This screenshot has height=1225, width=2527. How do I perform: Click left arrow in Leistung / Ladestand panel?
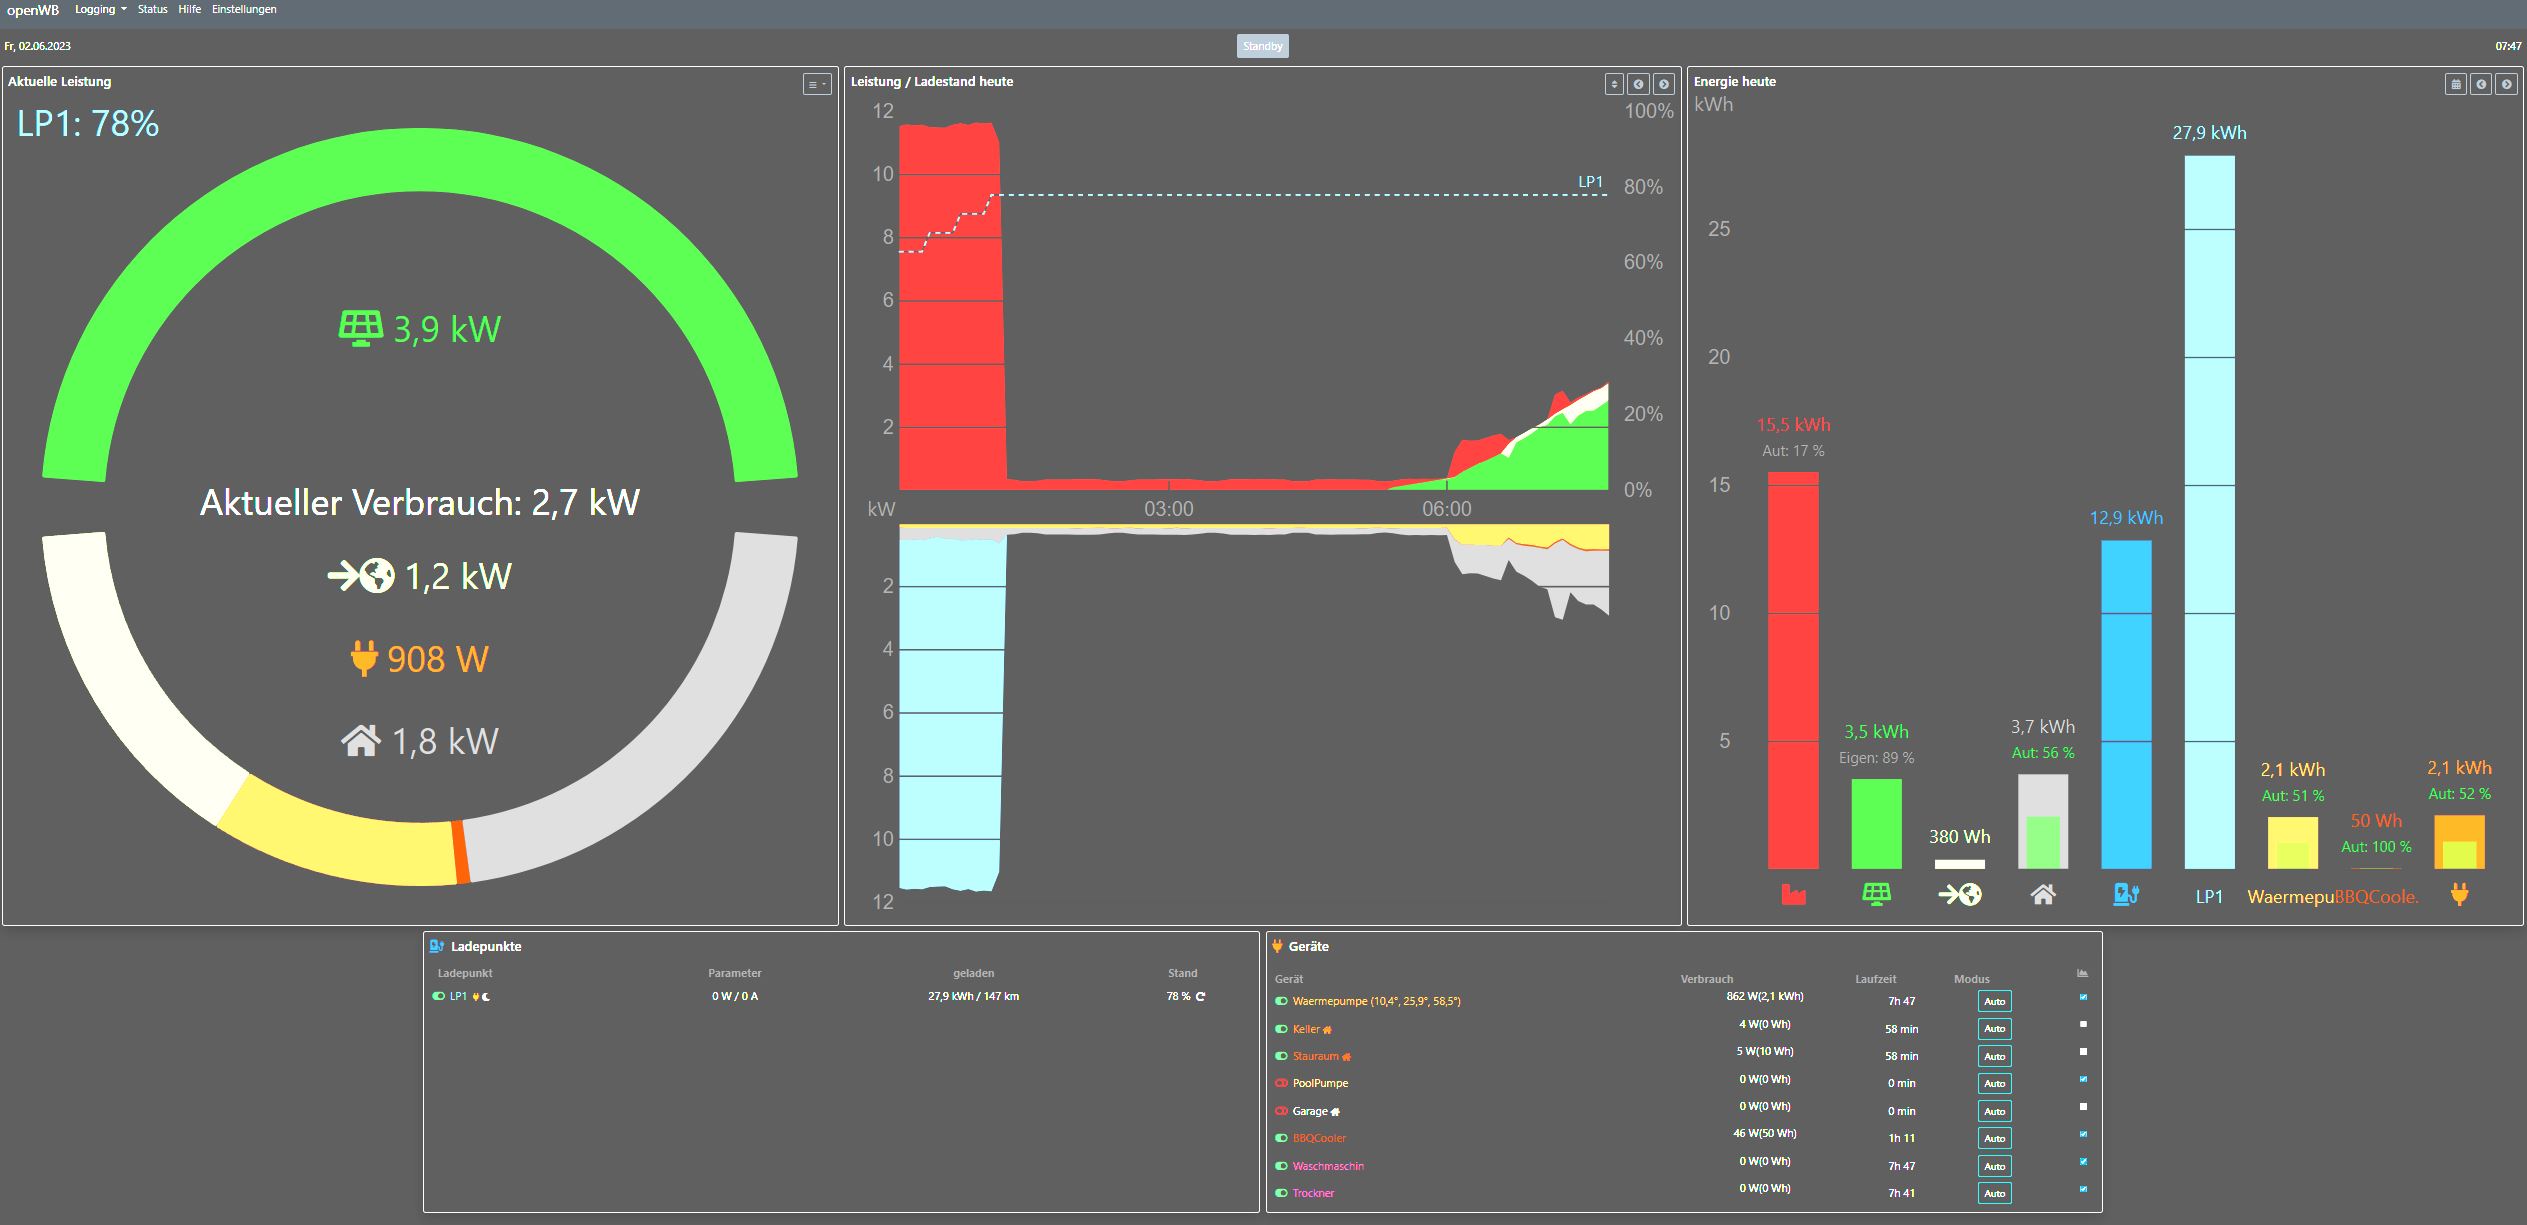click(1638, 85)
